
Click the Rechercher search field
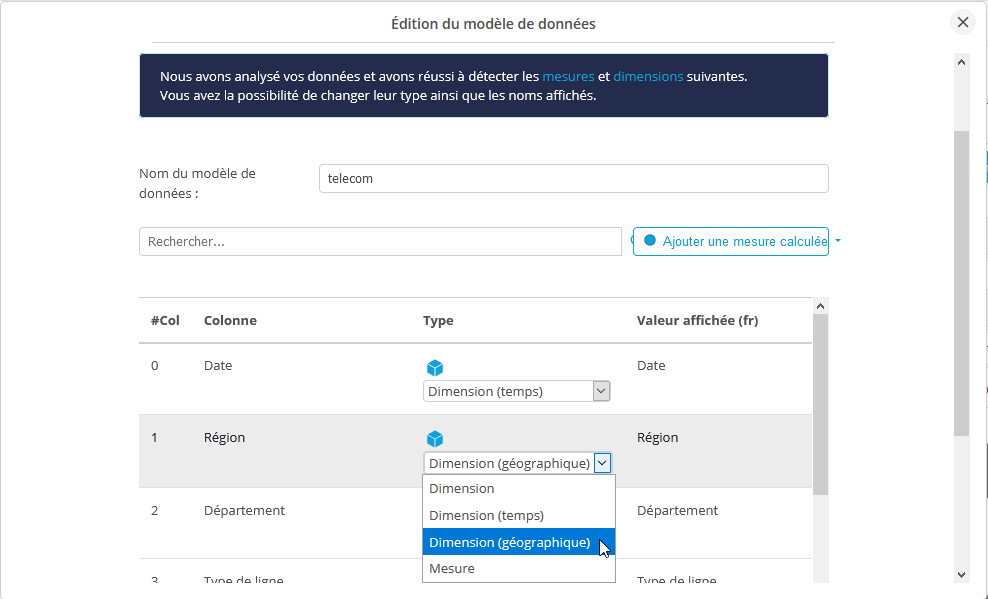point(380,241)
